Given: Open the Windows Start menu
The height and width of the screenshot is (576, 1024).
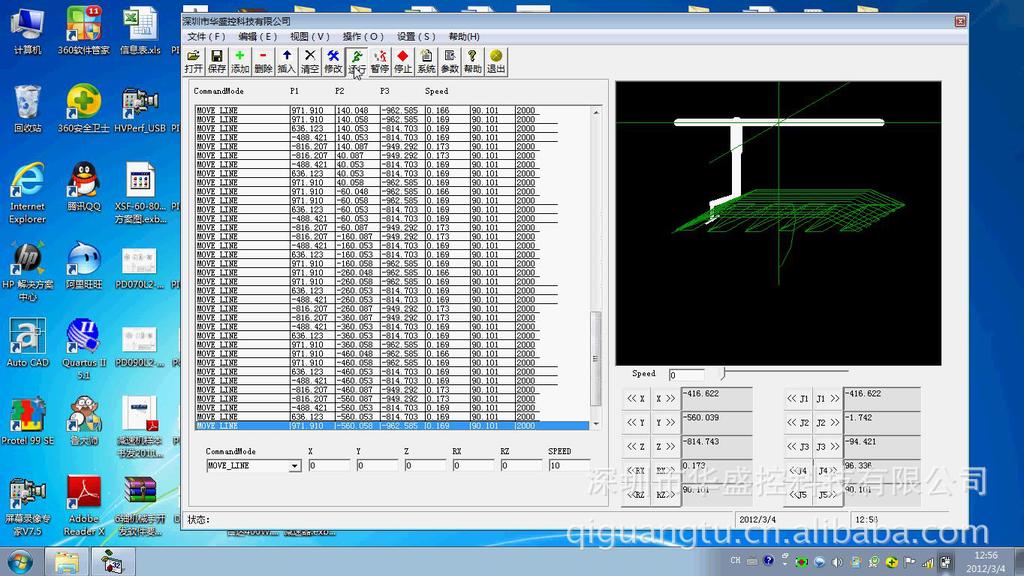Looking at the screenshot, I should pyautogui.click(x=19, y=562).
